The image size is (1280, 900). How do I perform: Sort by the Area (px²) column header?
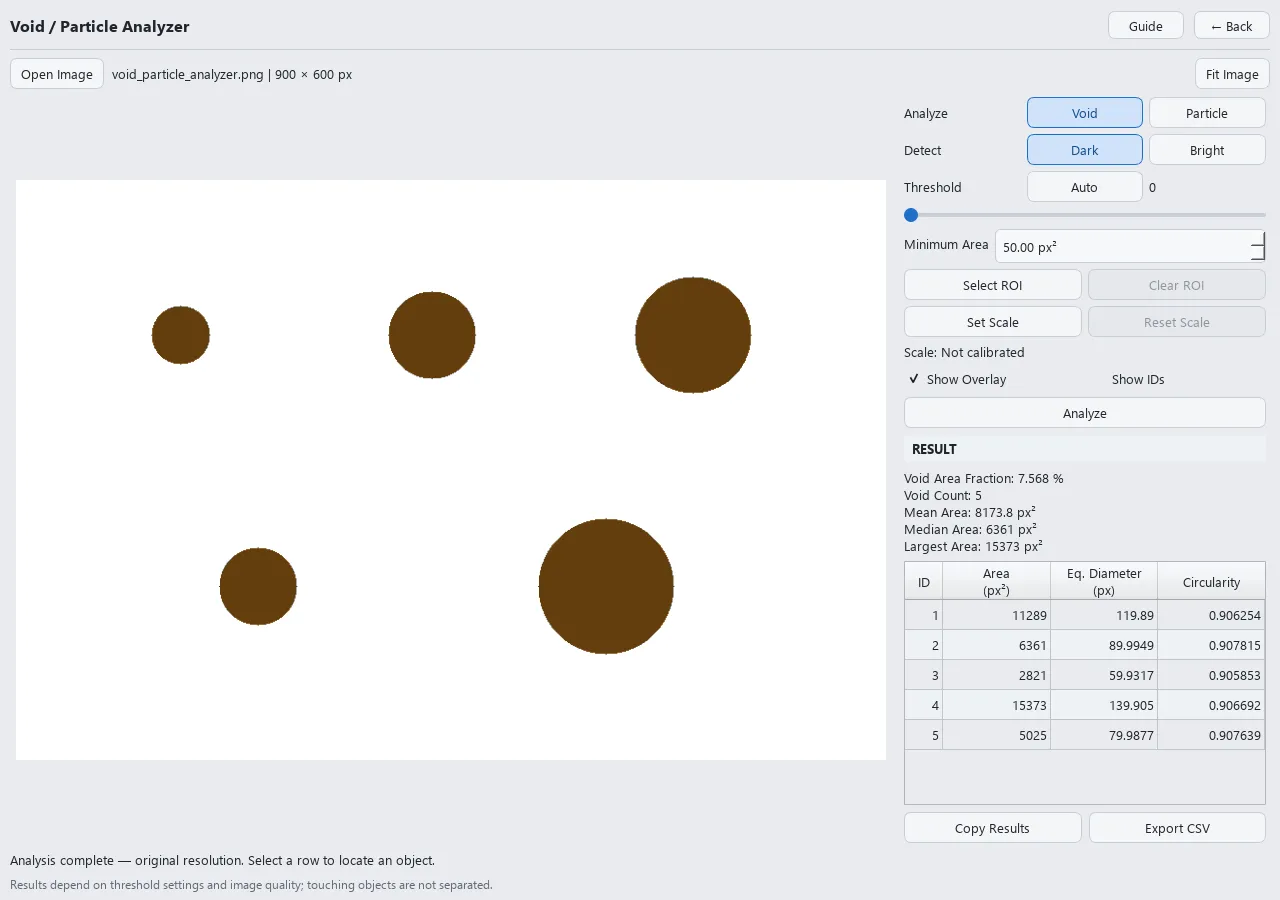[x=997, y=581]
